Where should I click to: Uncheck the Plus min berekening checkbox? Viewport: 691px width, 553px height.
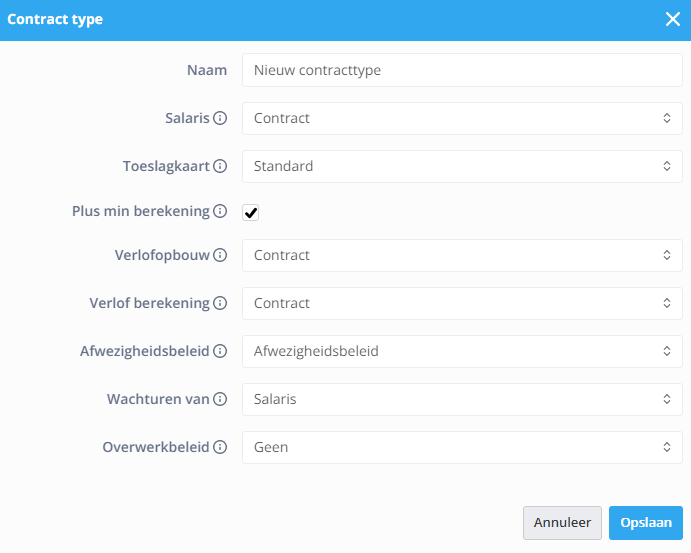pyautogui.click(x=250, y=212)
